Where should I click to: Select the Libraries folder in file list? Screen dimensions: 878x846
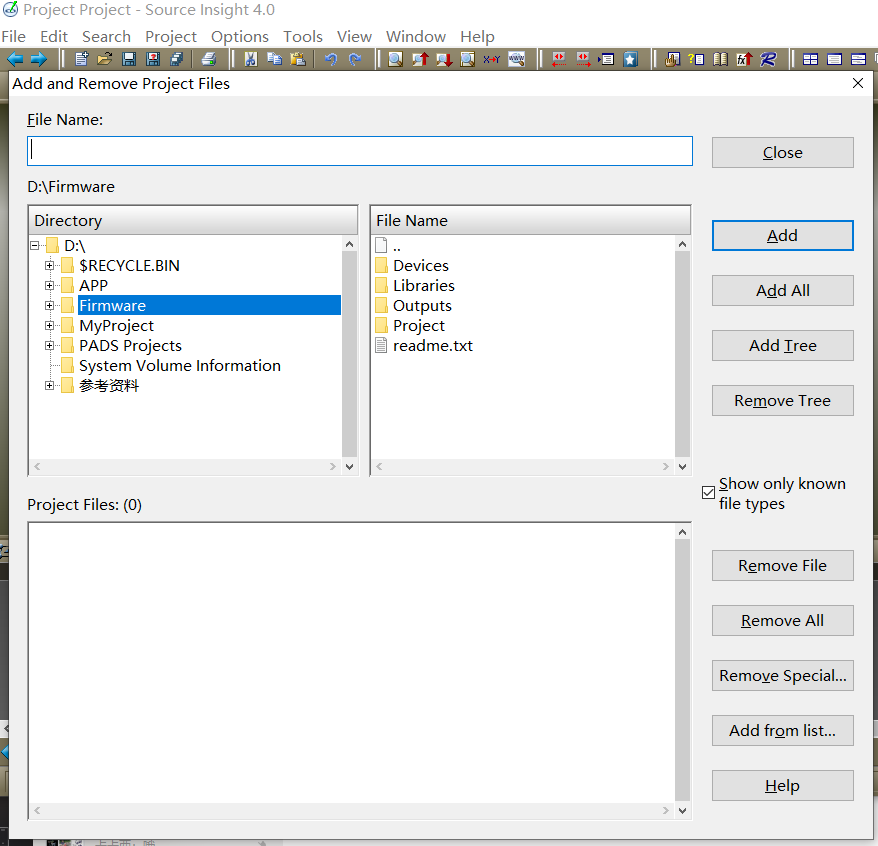pos(423,286)
